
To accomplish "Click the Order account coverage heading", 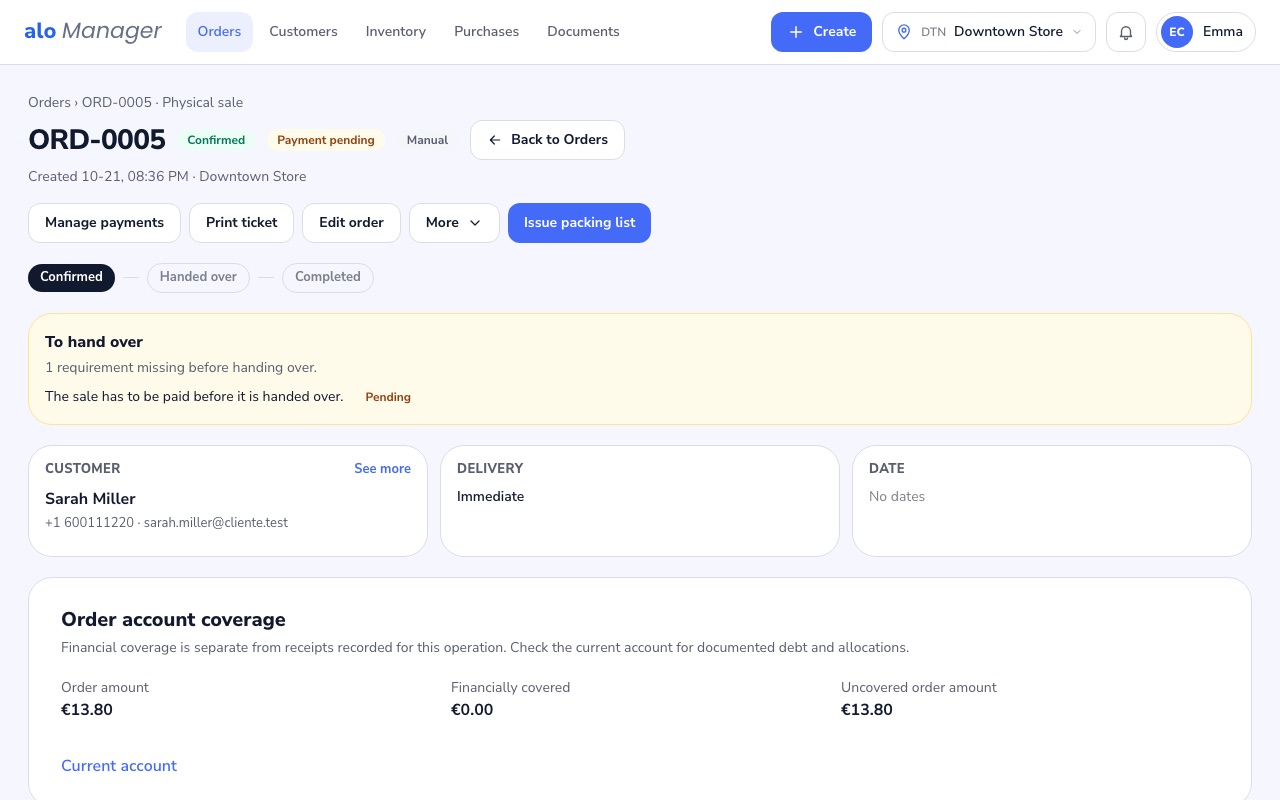I will pos(173,620).
